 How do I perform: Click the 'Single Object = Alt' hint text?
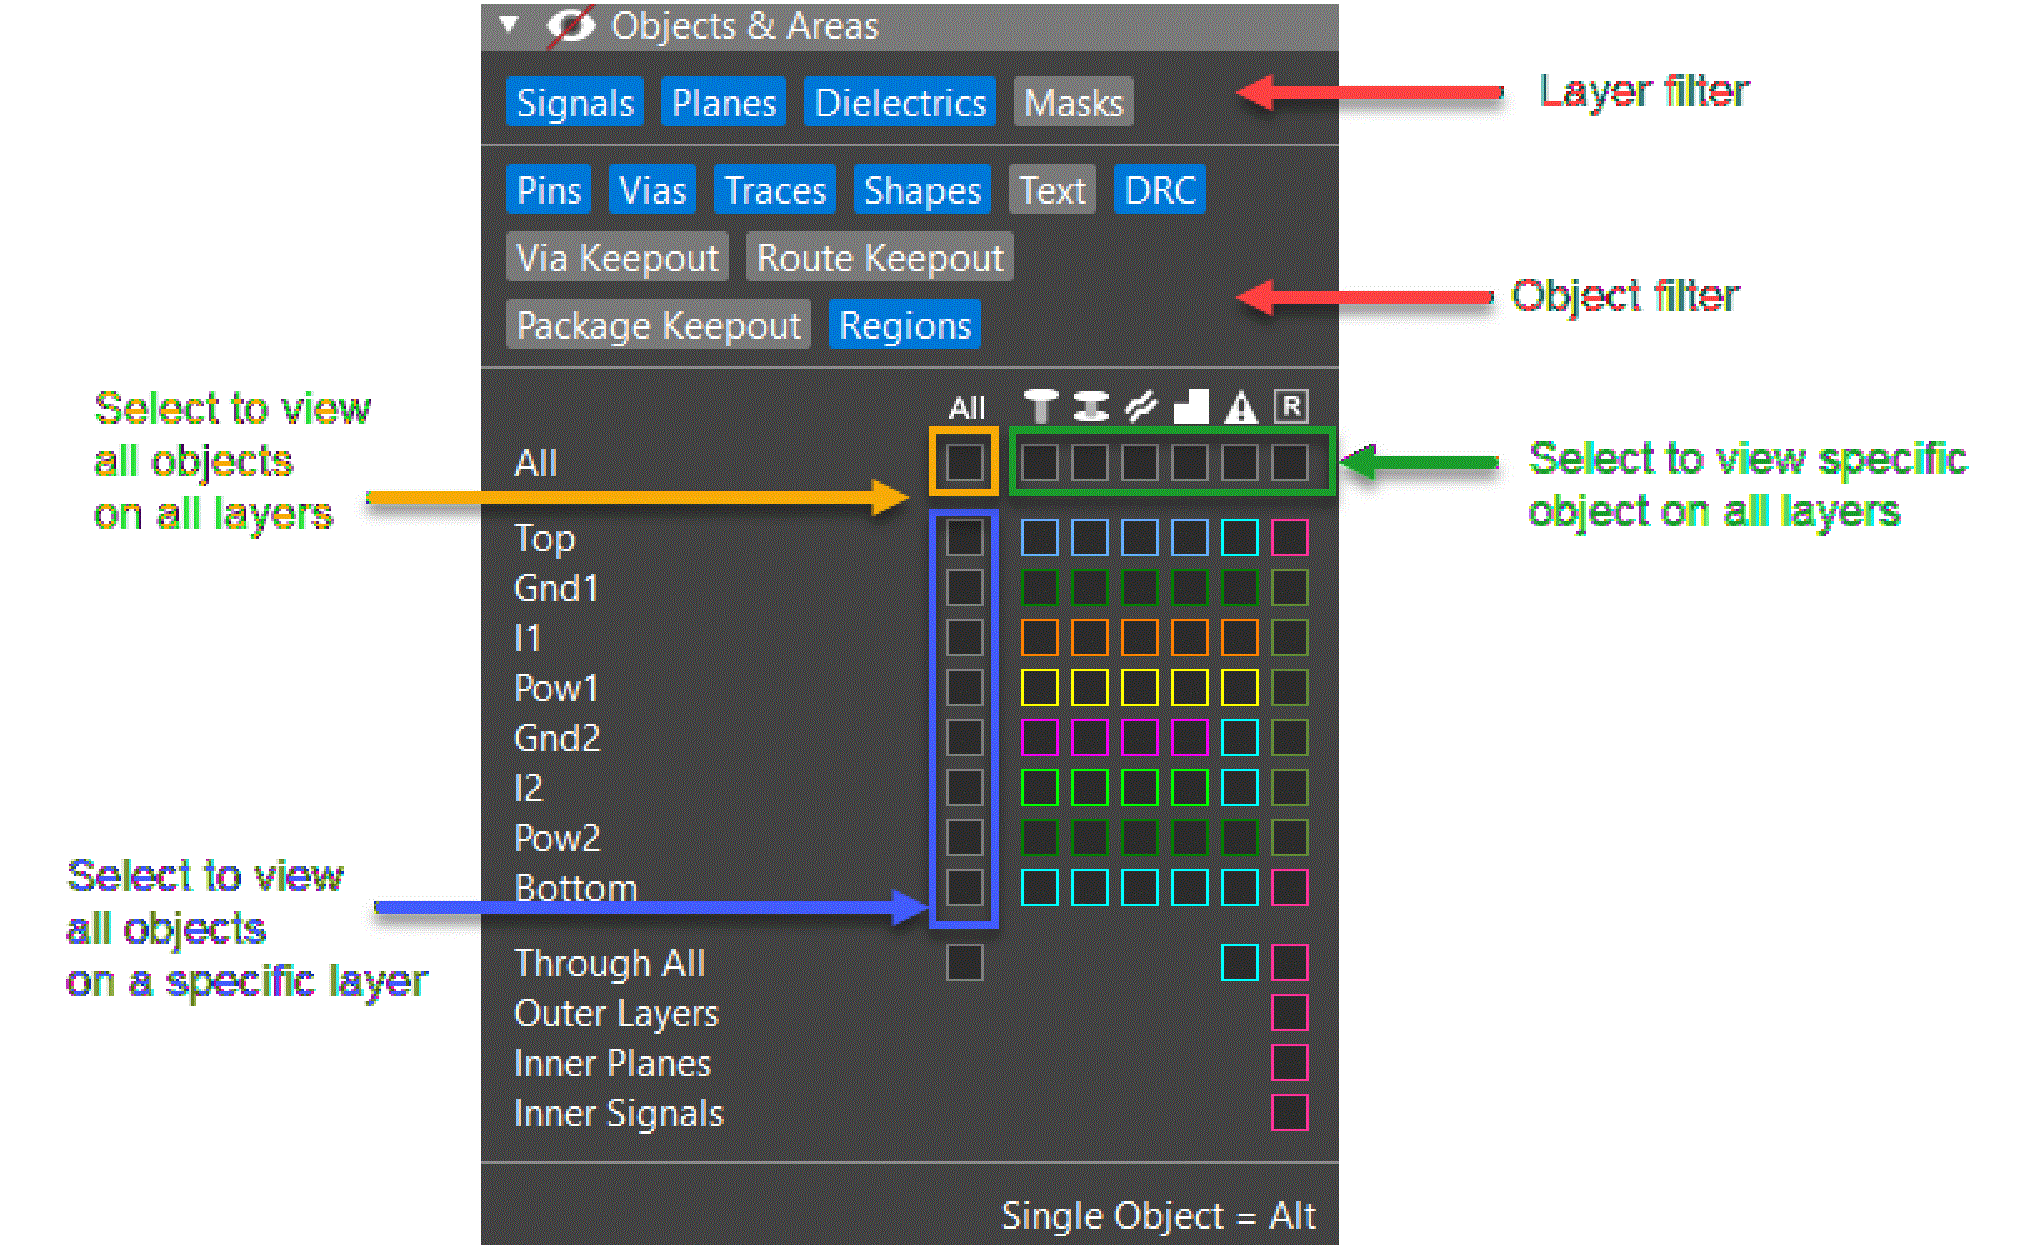click(x=1158, y=1216)
